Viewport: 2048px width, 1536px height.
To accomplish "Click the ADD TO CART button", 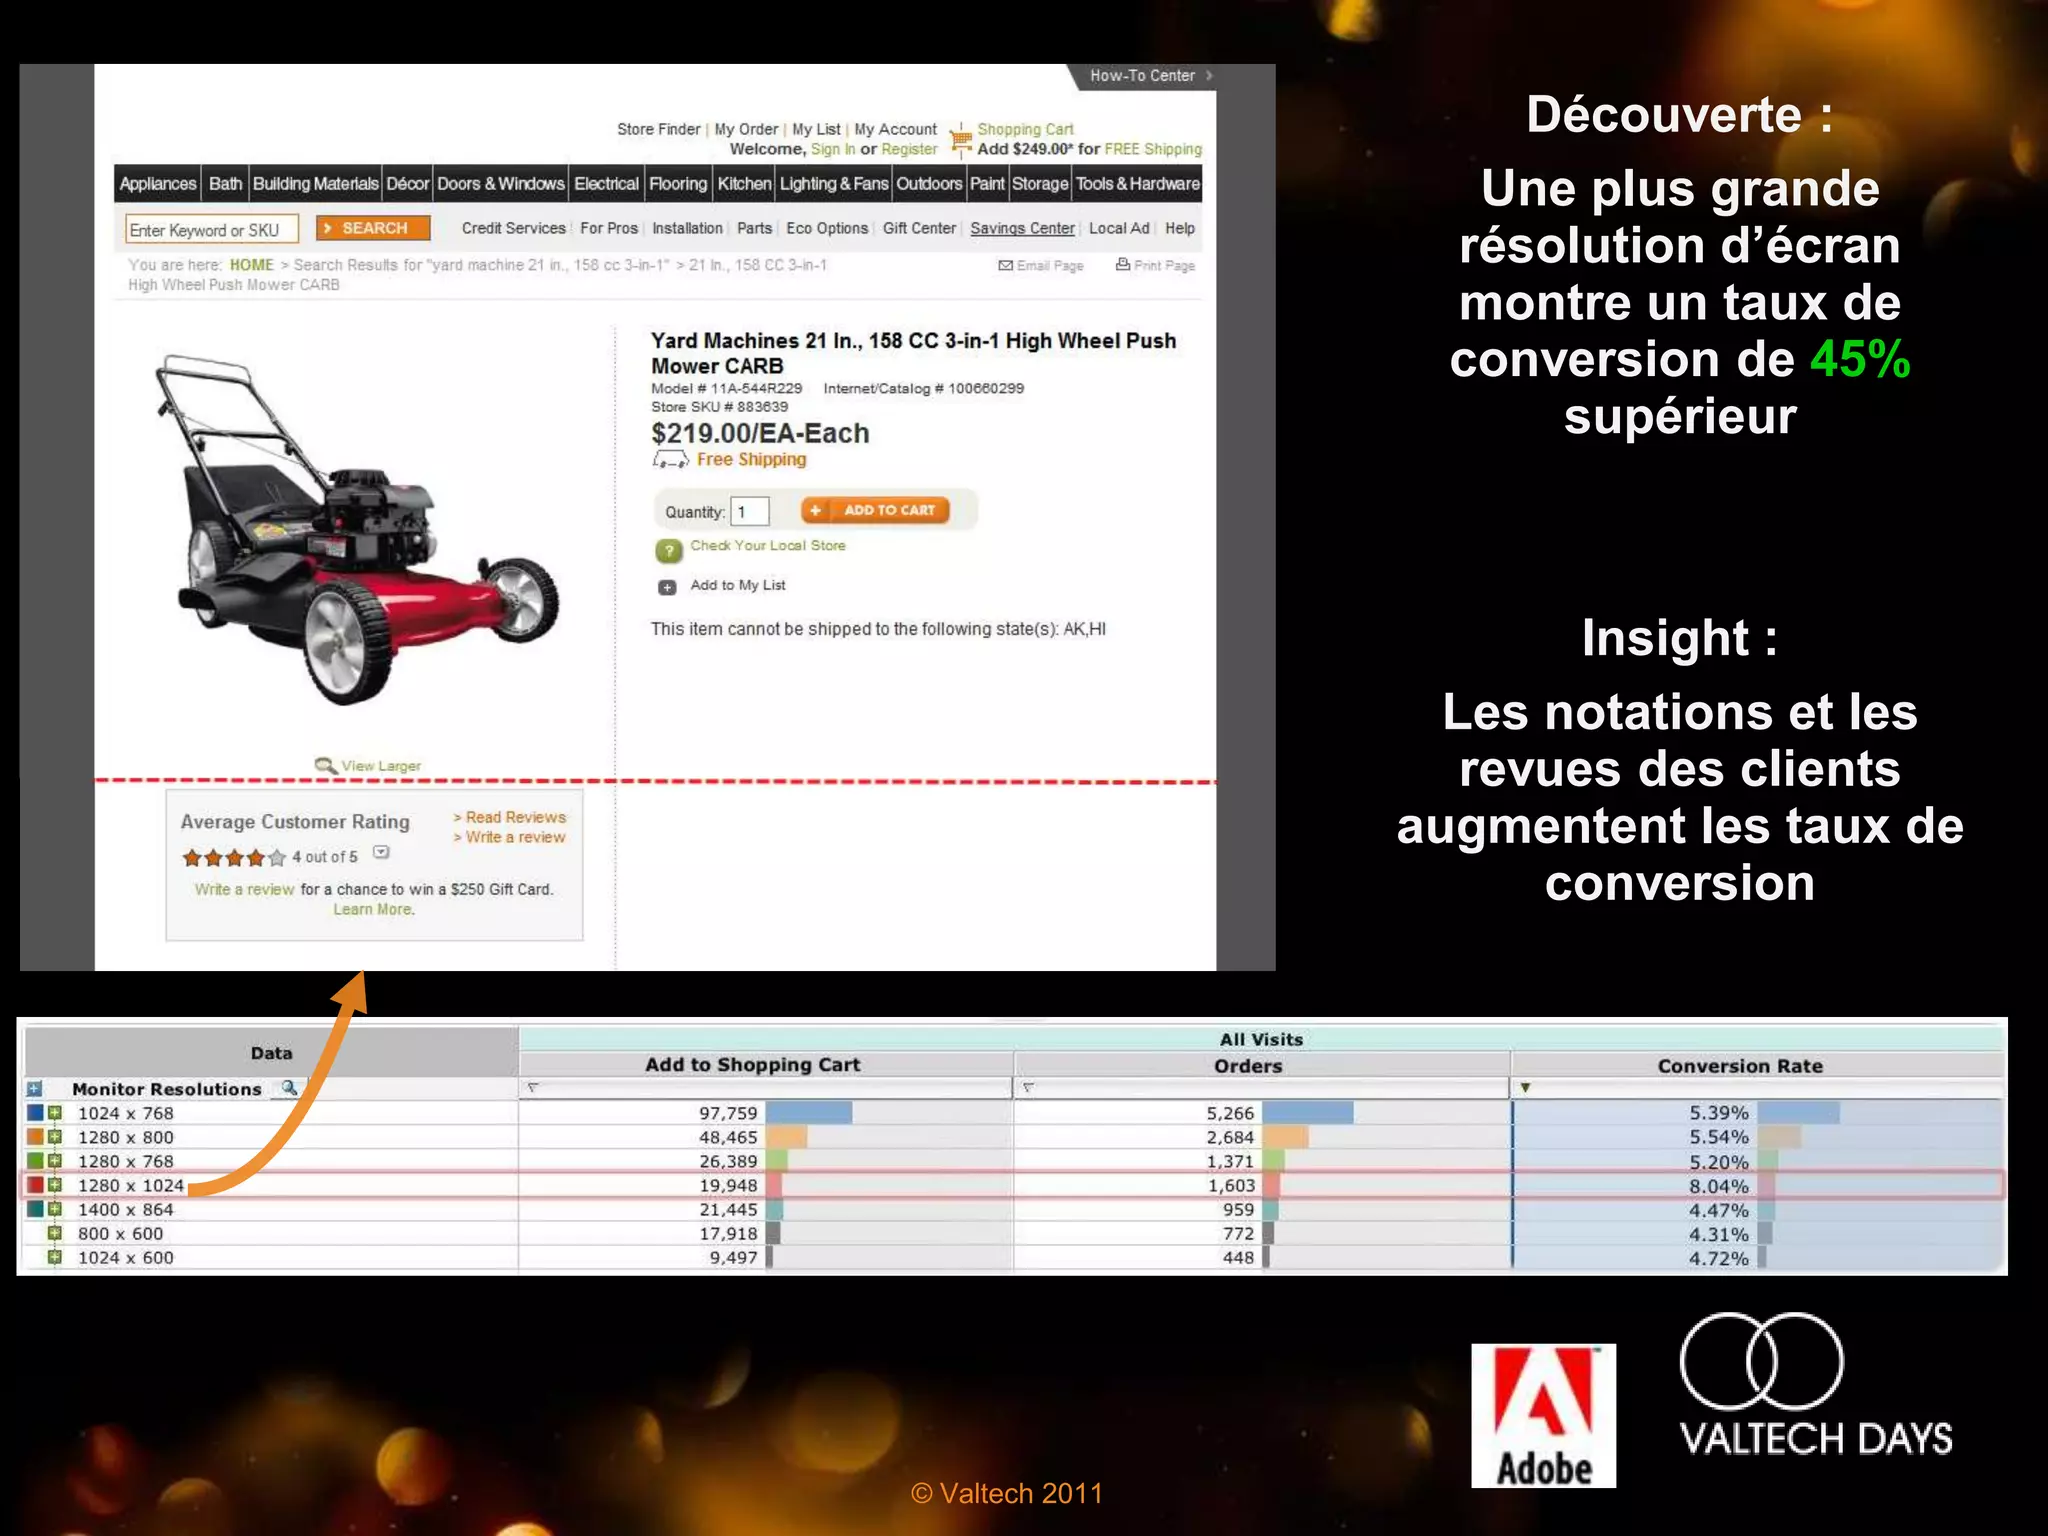I will (875, 510).
